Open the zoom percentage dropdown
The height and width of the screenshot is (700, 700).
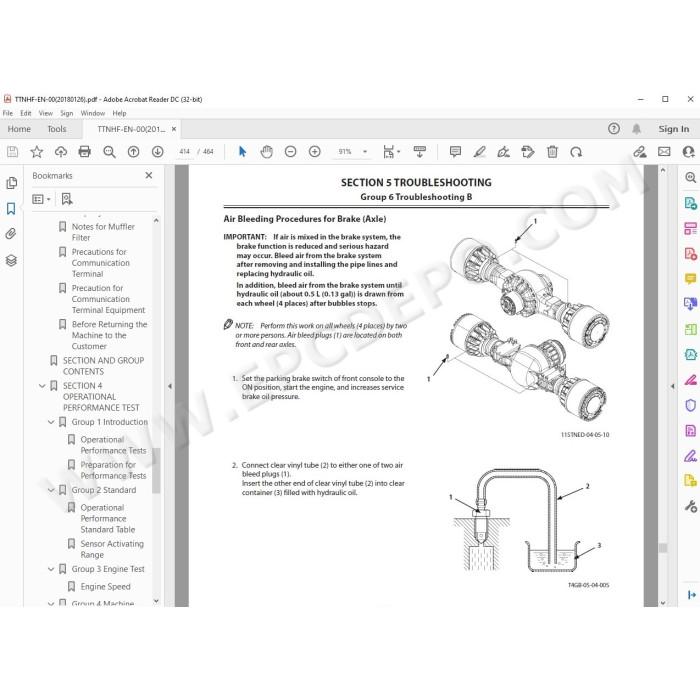pos(365,152)
